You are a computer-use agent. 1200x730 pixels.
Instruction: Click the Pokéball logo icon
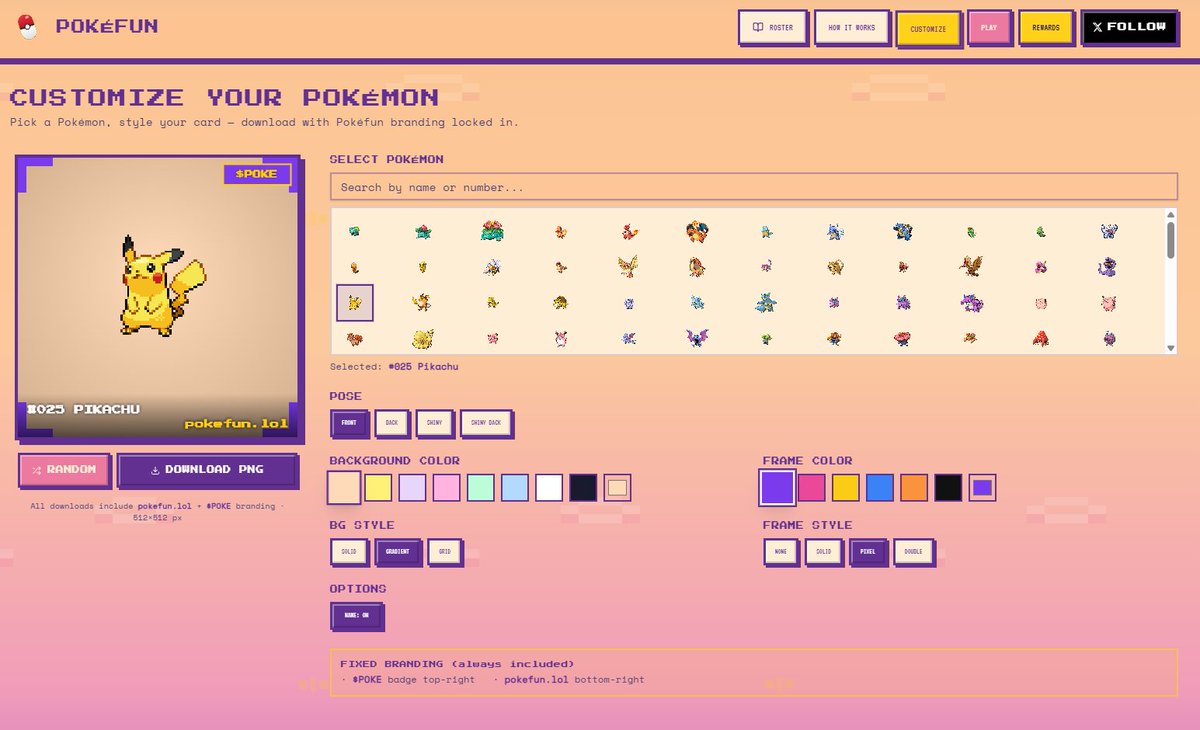28,28
